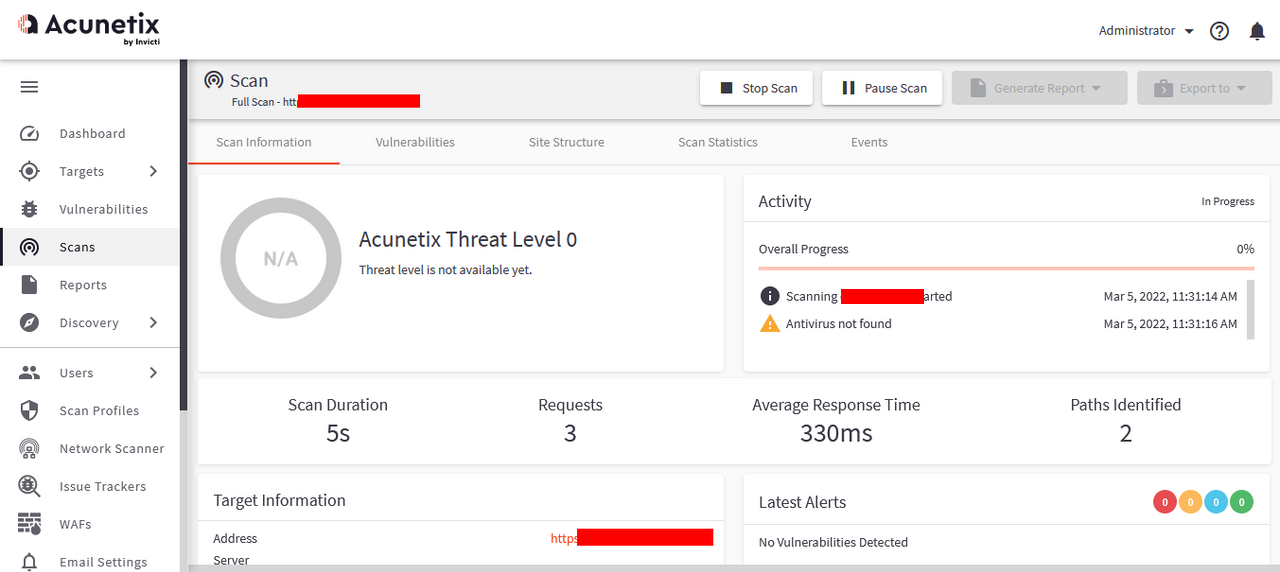Click the 'Mar 5, 2022, 11:31:16 AM' timestamp
This screenshot has width=1280, height=572.
(1170, 323)
